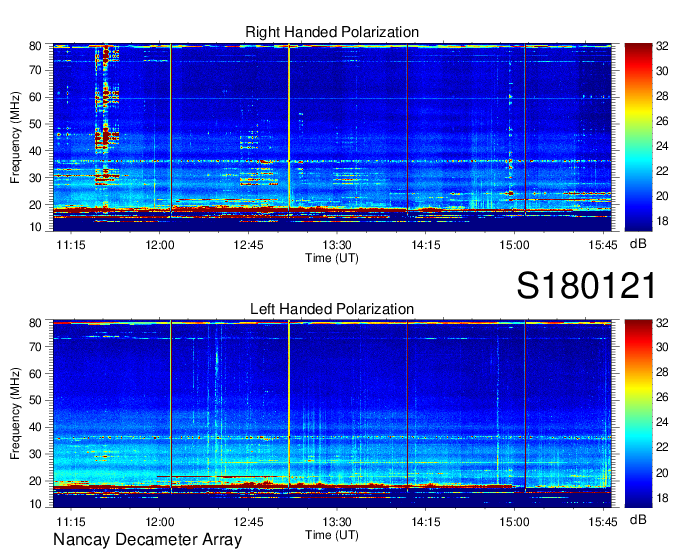Select the large "S180121" label
680x552 pixels.
[586, 285]
